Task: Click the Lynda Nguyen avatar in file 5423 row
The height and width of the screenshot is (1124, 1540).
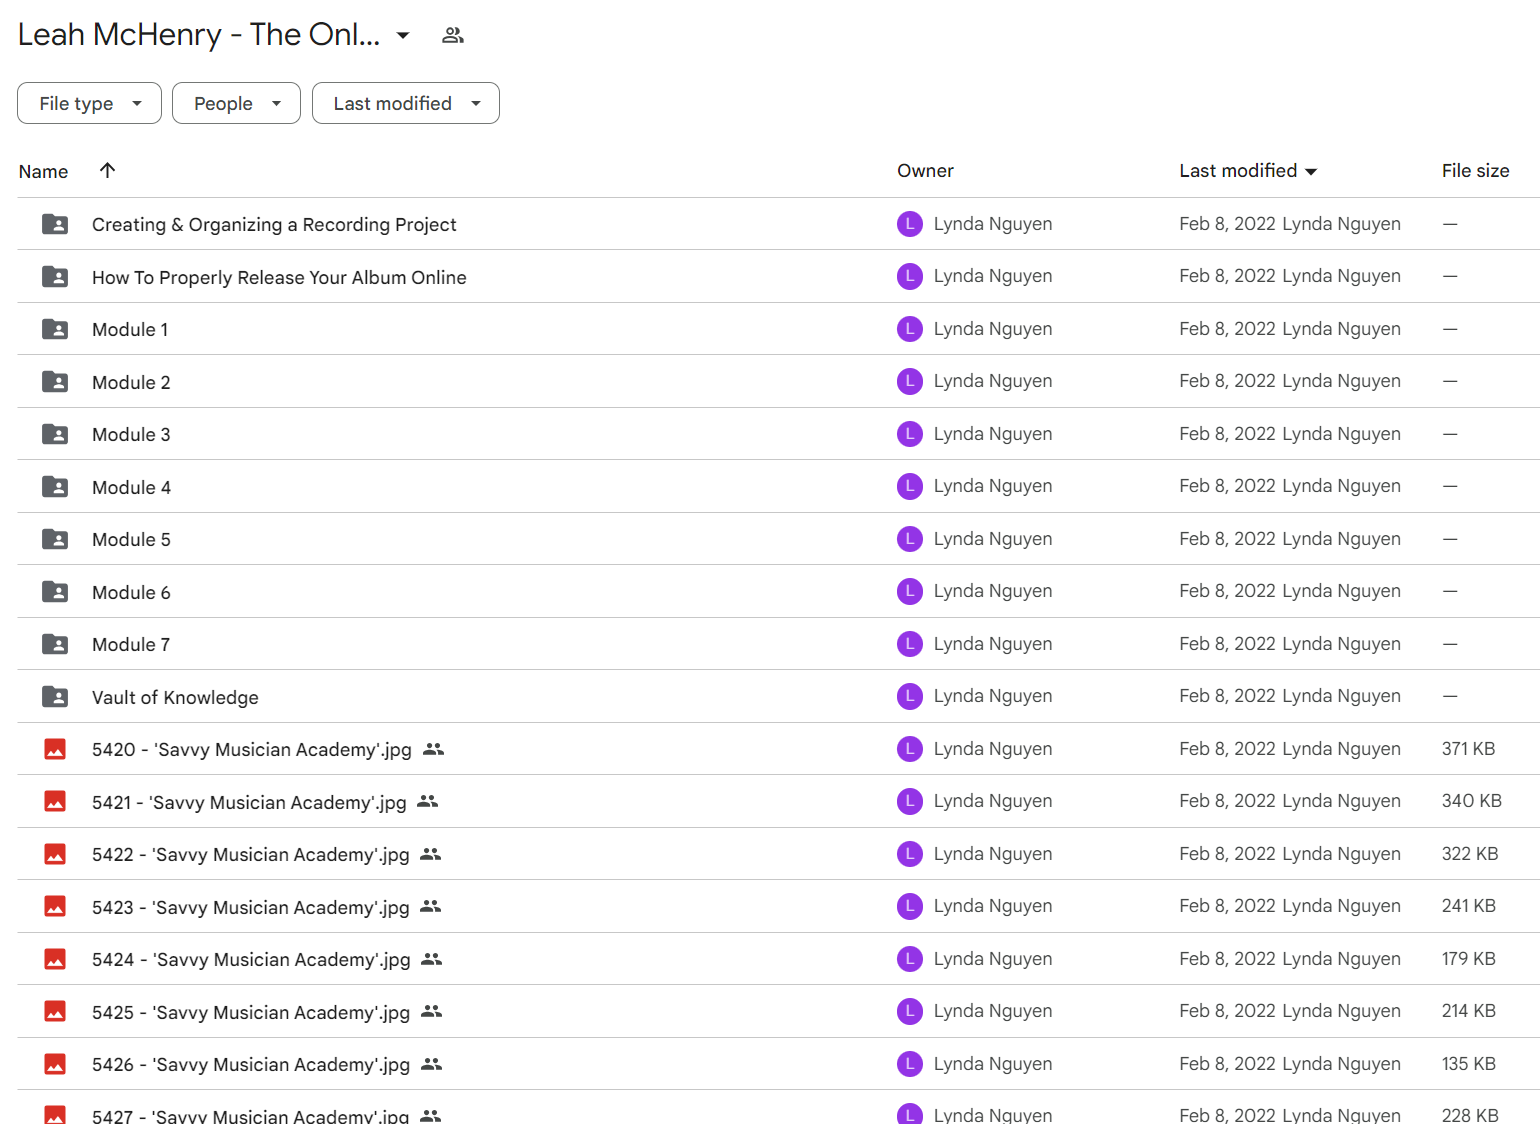Action: (x=910, y=906)
